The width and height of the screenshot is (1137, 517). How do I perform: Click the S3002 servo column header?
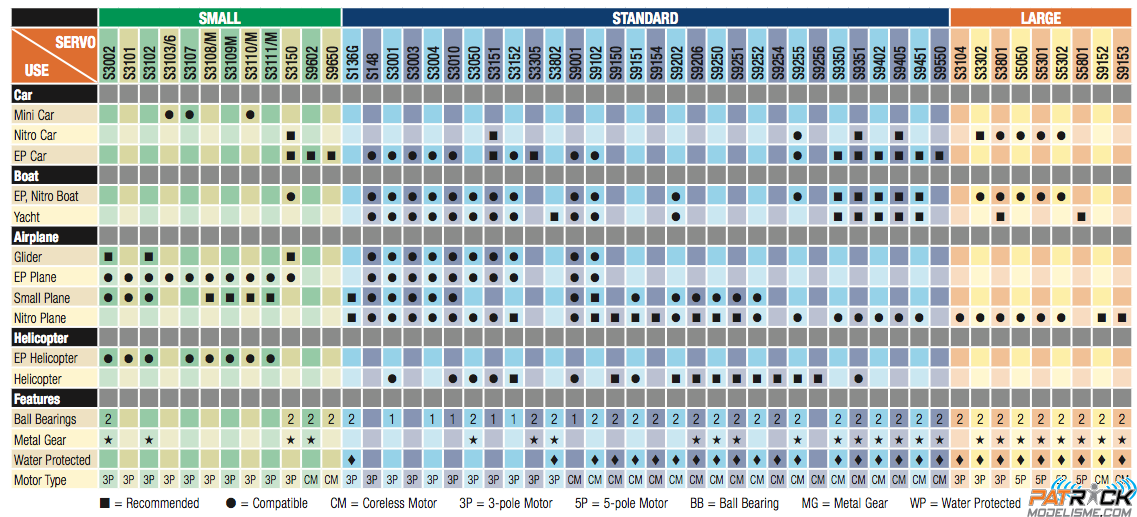click(108, 56)
